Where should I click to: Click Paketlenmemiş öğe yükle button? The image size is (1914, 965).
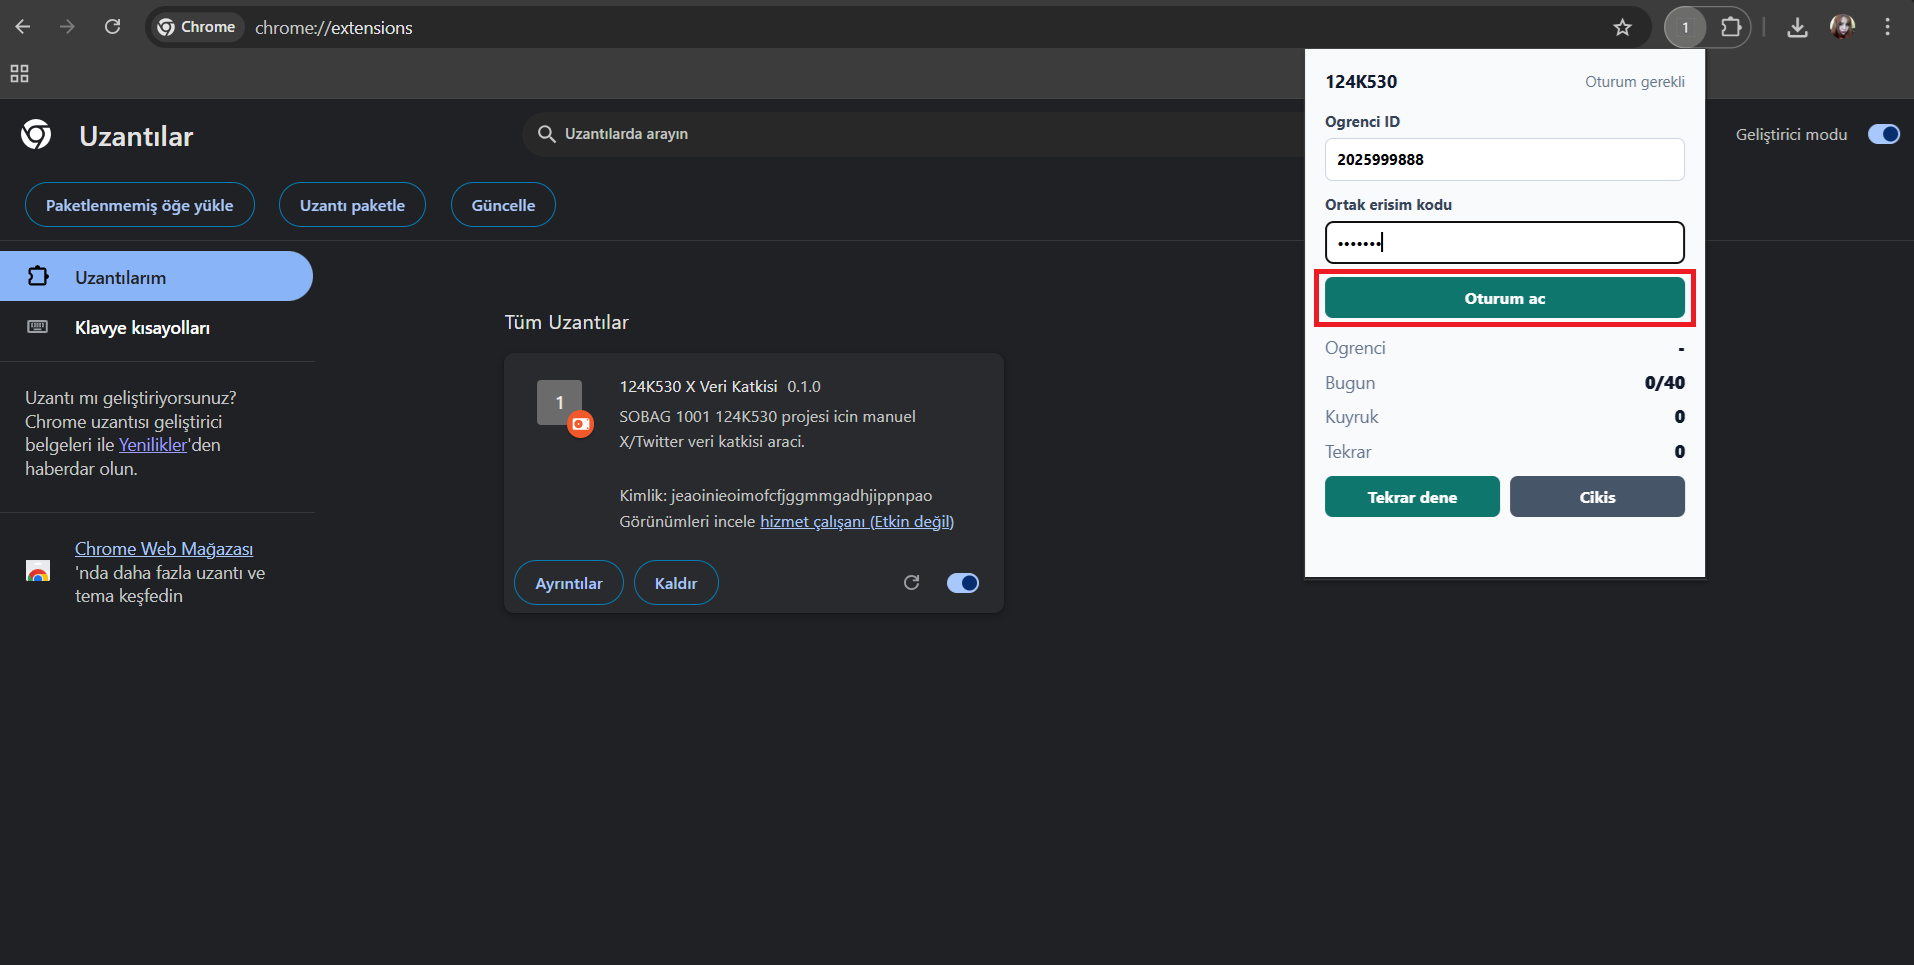pos(139,205)
